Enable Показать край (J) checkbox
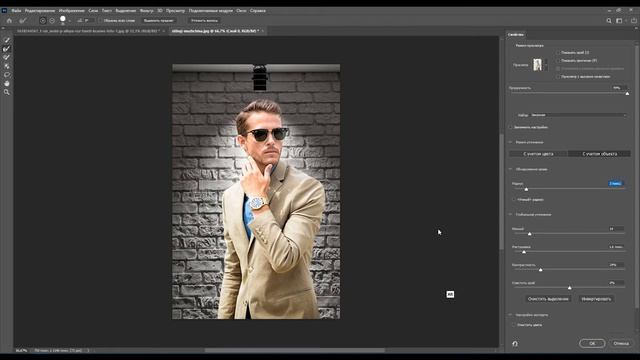 click(558, 53)
